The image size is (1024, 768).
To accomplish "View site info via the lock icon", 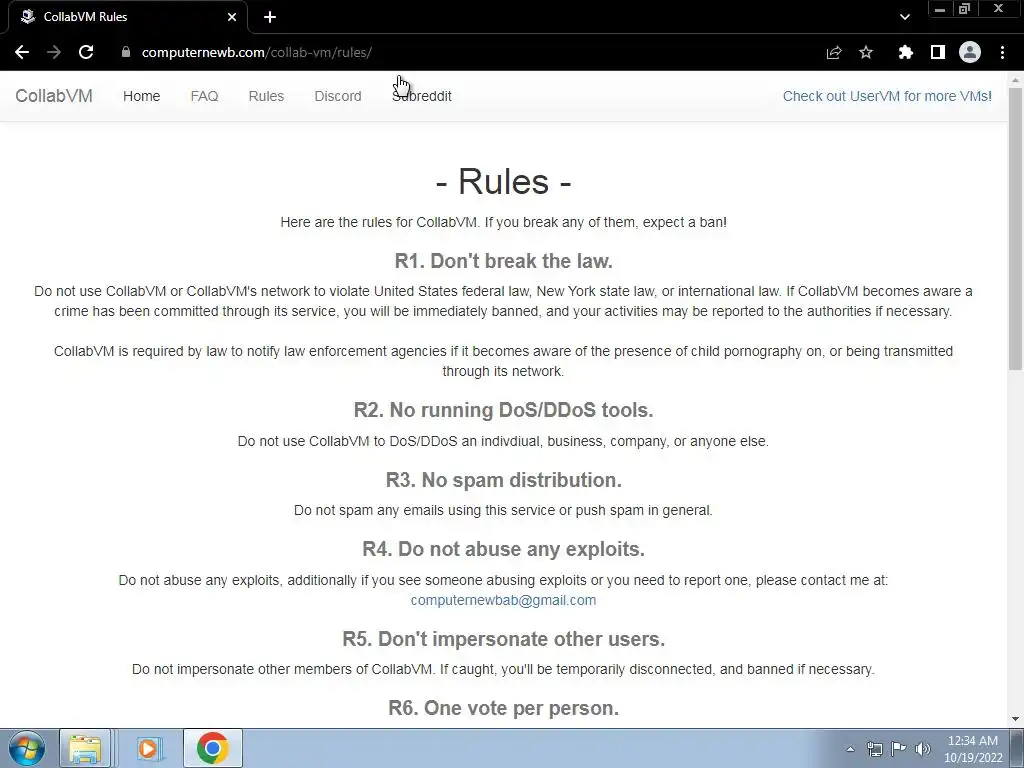I will click(x=125, y=52).
